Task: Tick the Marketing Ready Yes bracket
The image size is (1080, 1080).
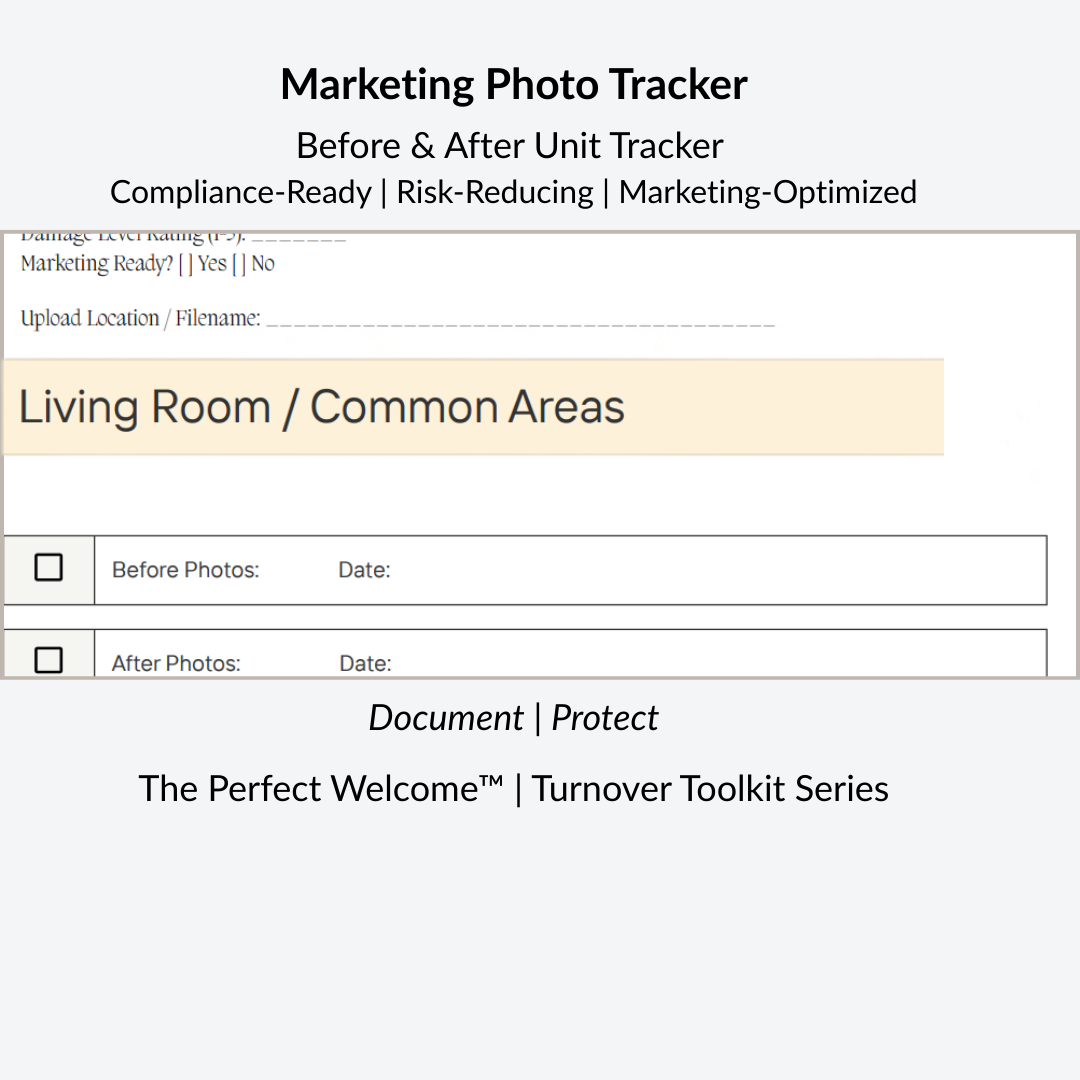Action: [x=185, y=264]
